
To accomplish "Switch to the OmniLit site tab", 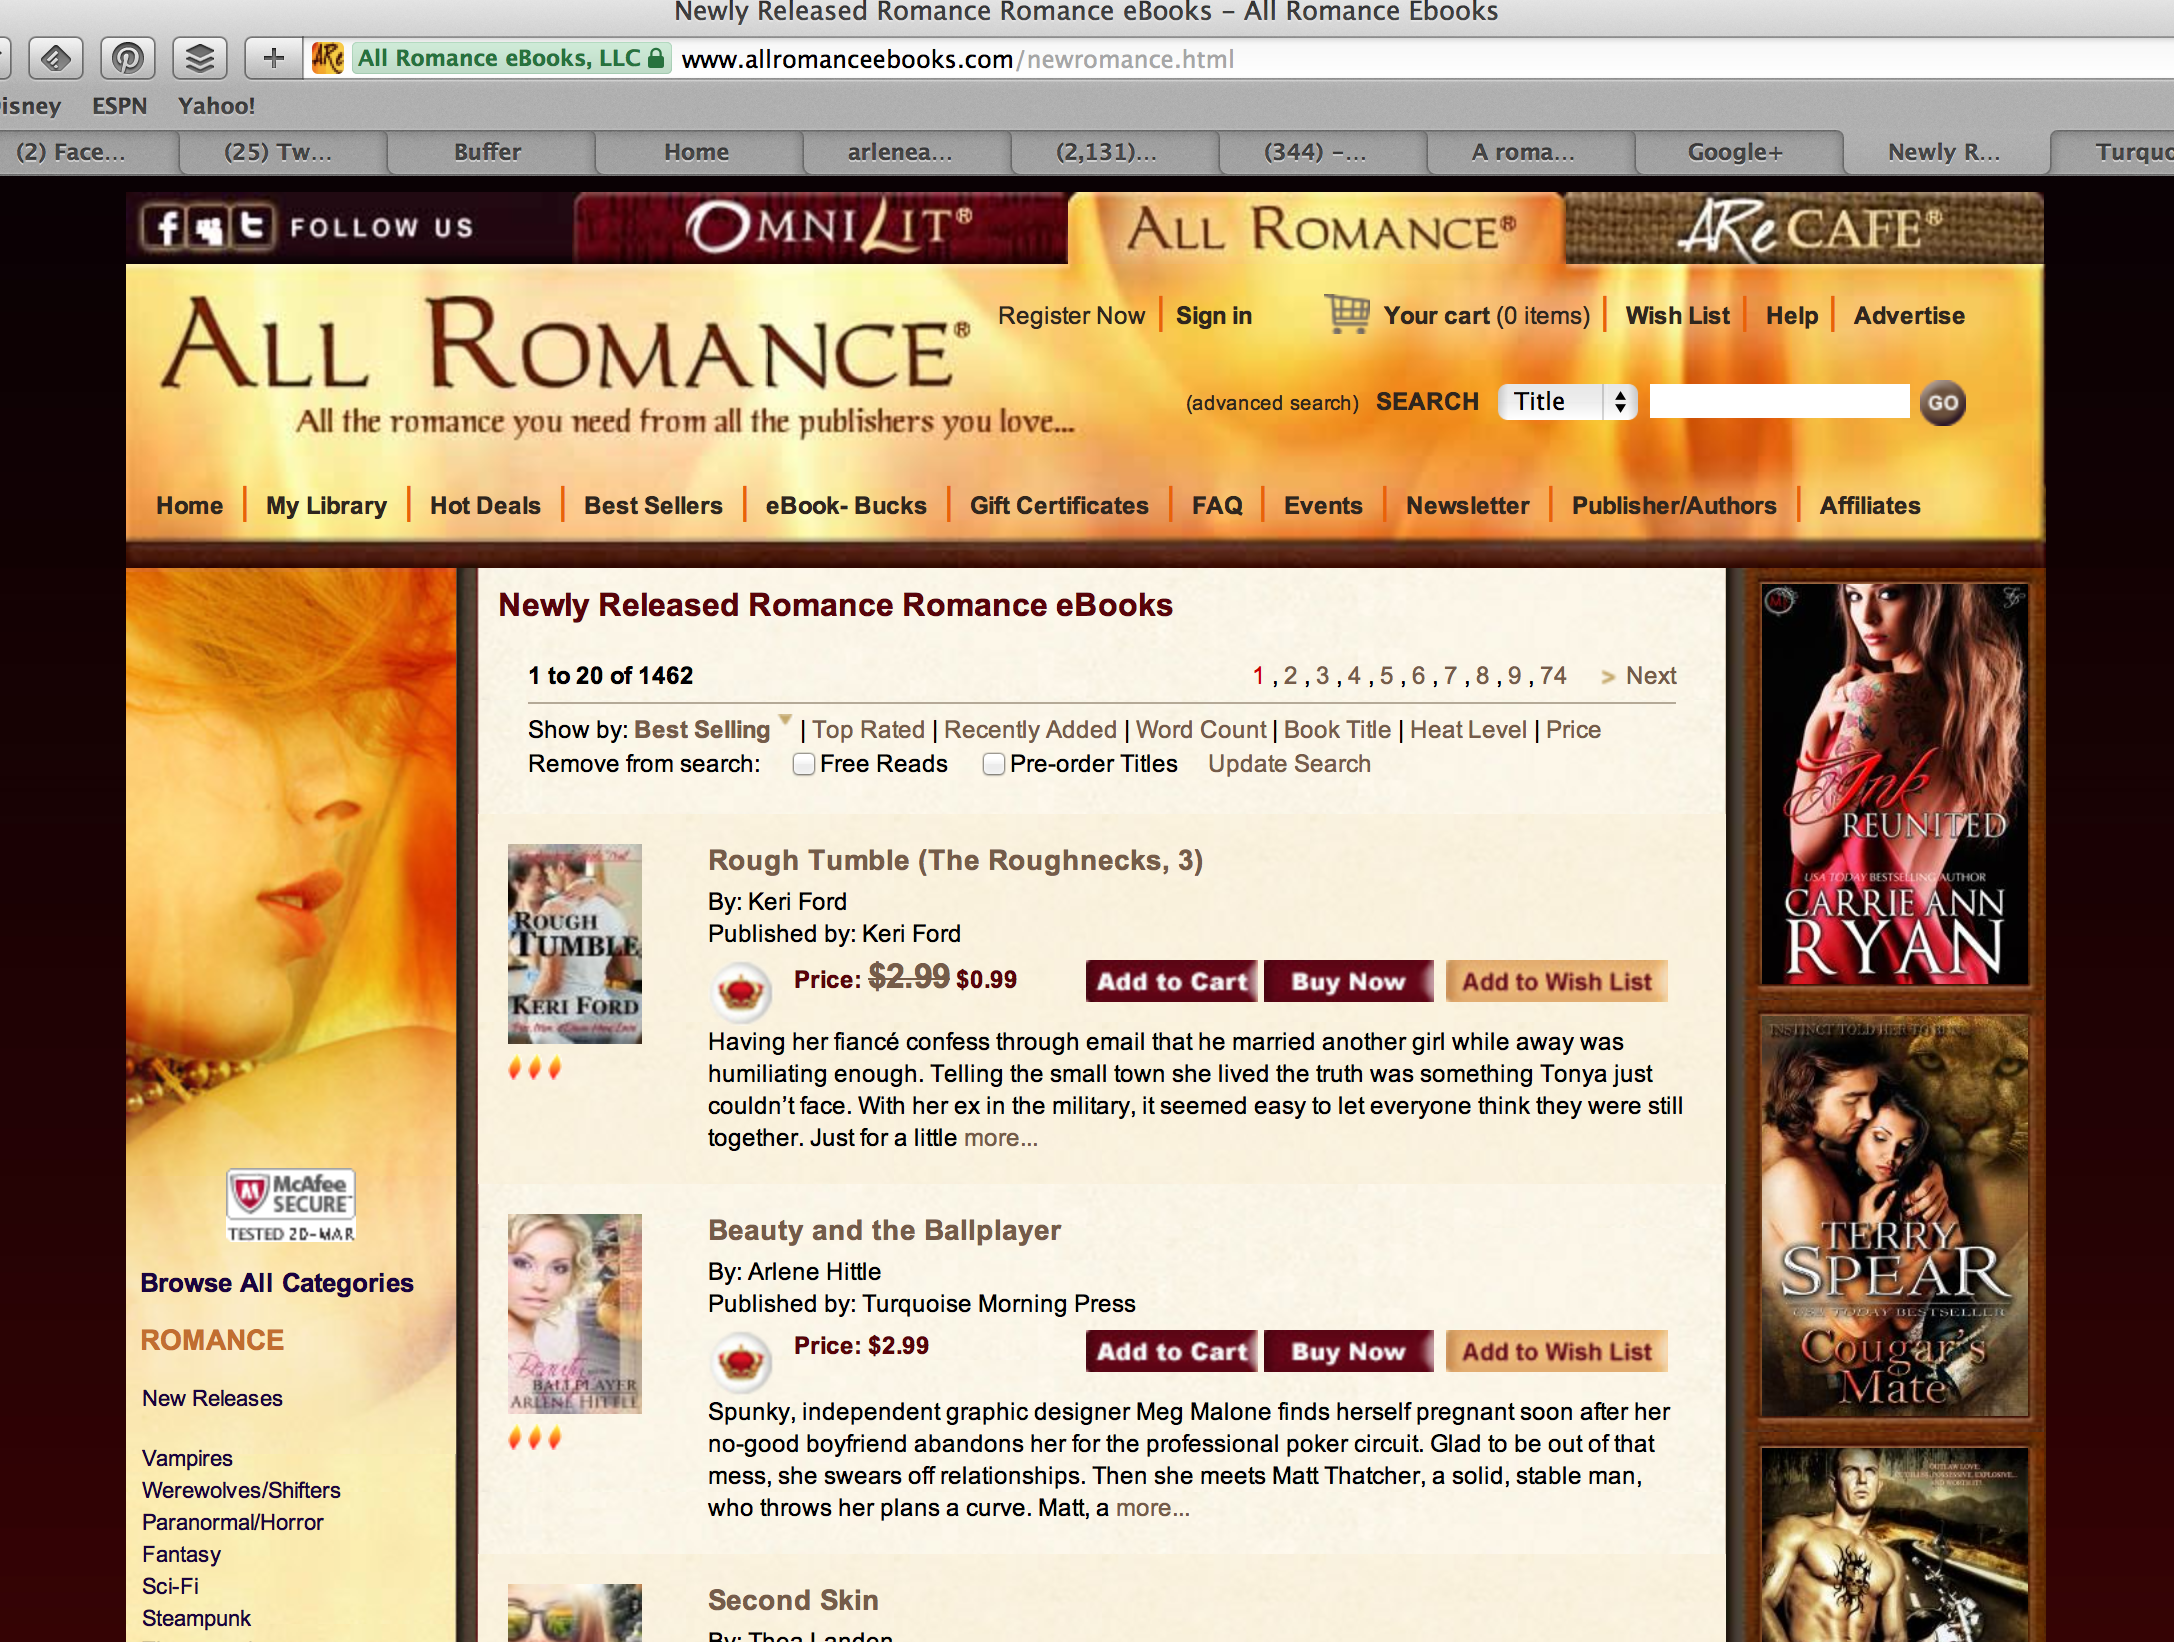I will click(x=821, y=229).
